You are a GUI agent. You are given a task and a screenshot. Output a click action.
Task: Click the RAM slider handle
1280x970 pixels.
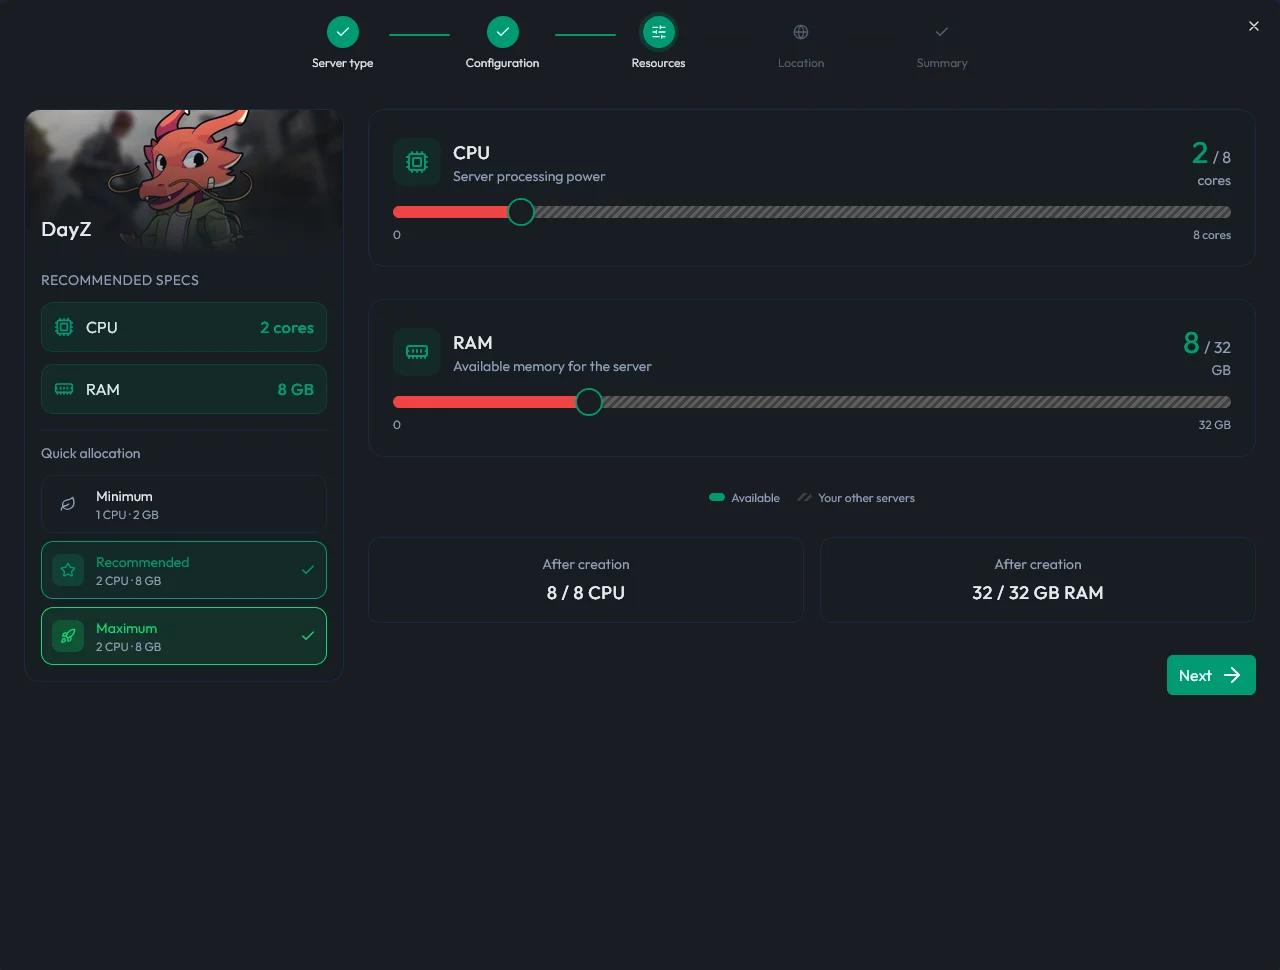pos(589,402)
